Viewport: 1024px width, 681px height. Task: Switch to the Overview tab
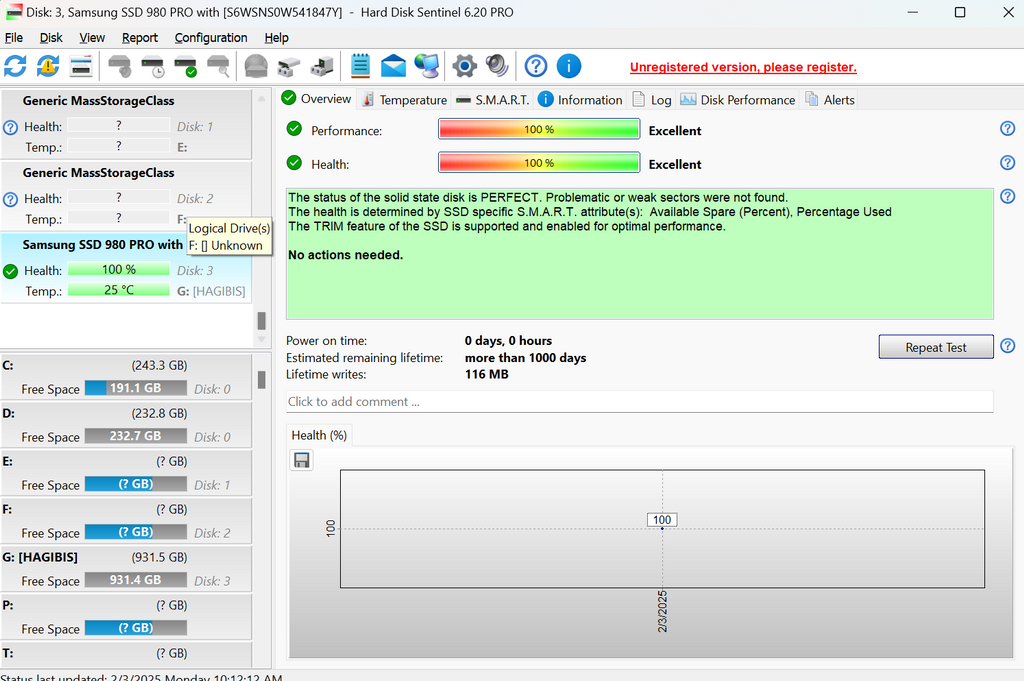click(317, 99)
